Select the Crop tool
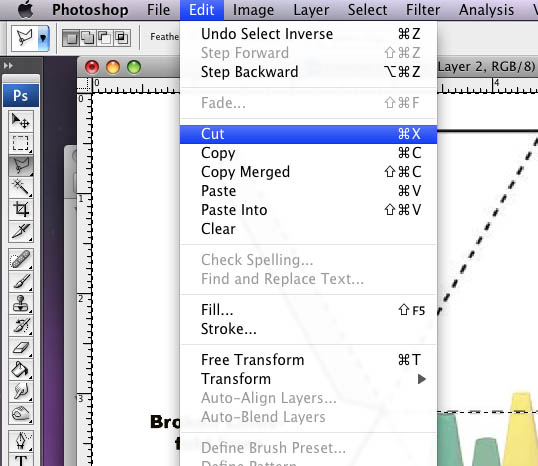 21,209
